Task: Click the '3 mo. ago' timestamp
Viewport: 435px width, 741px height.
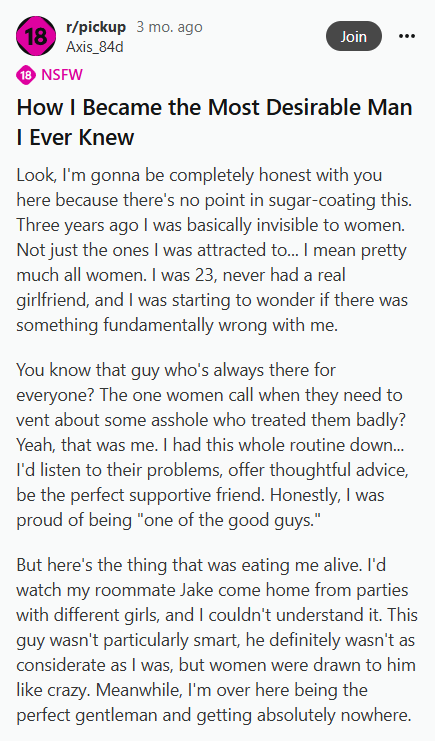Action: pos(169,27)
